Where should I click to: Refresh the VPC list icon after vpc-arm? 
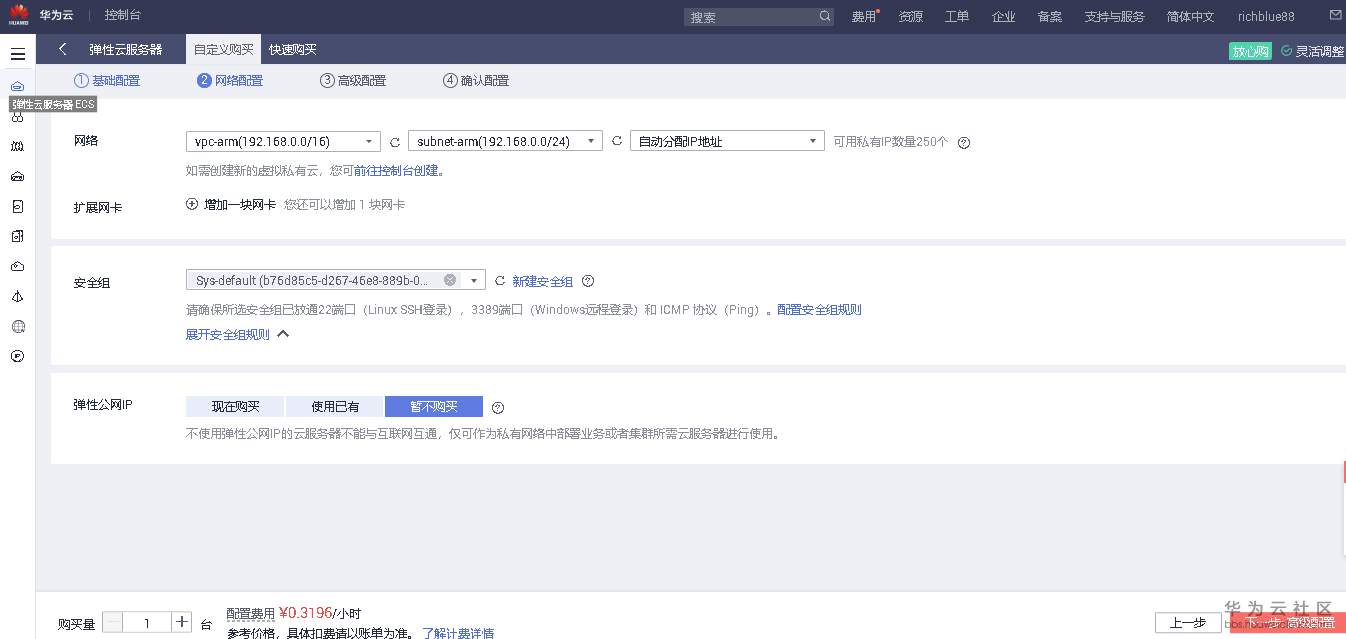pyautogui.click(x=394, y=142)
